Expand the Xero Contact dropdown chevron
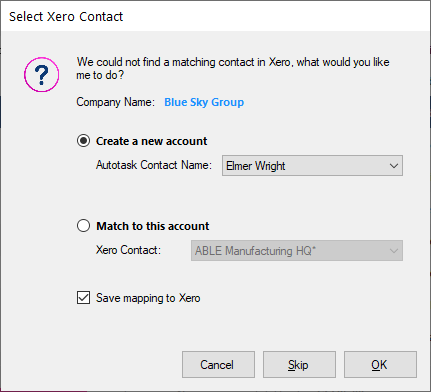The image size is (431, 392). click(x=394, y=251)
